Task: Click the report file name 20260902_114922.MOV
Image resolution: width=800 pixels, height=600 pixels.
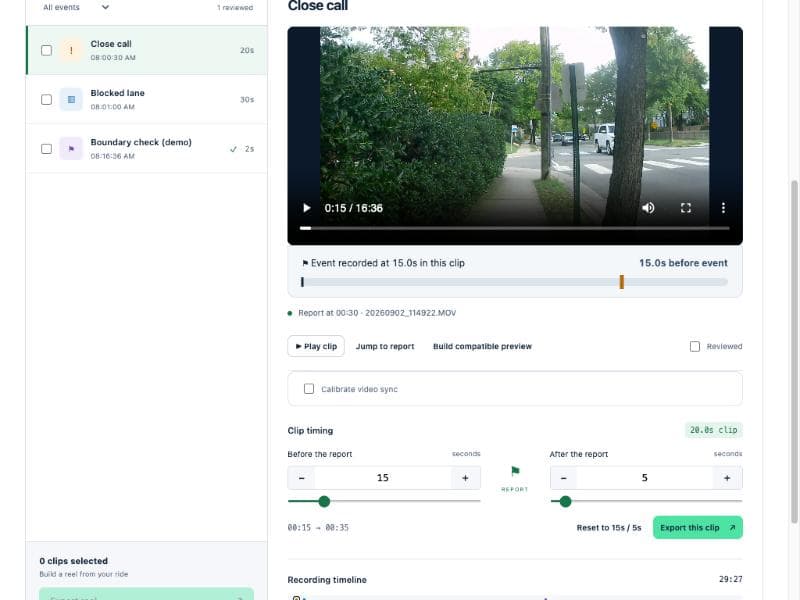Action: pos(410,313)
